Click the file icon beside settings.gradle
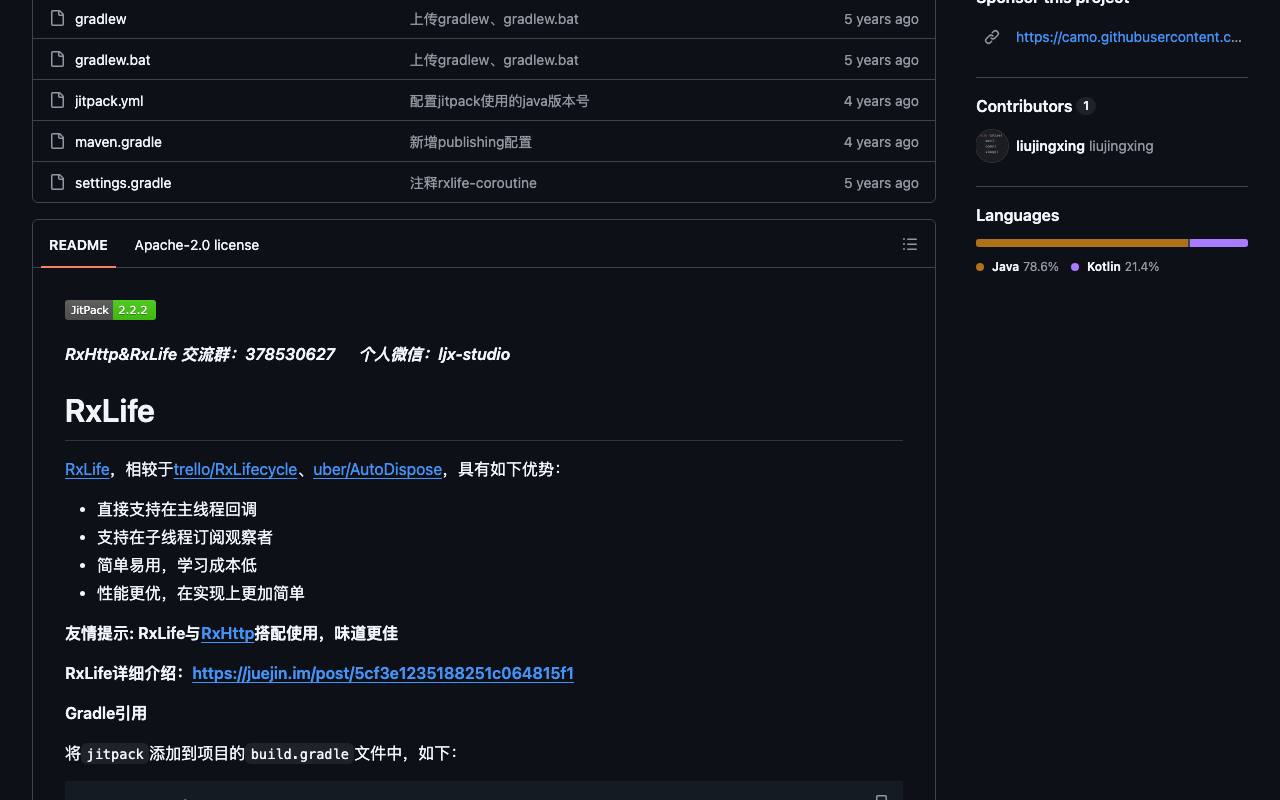 click(x=57, y=182)
